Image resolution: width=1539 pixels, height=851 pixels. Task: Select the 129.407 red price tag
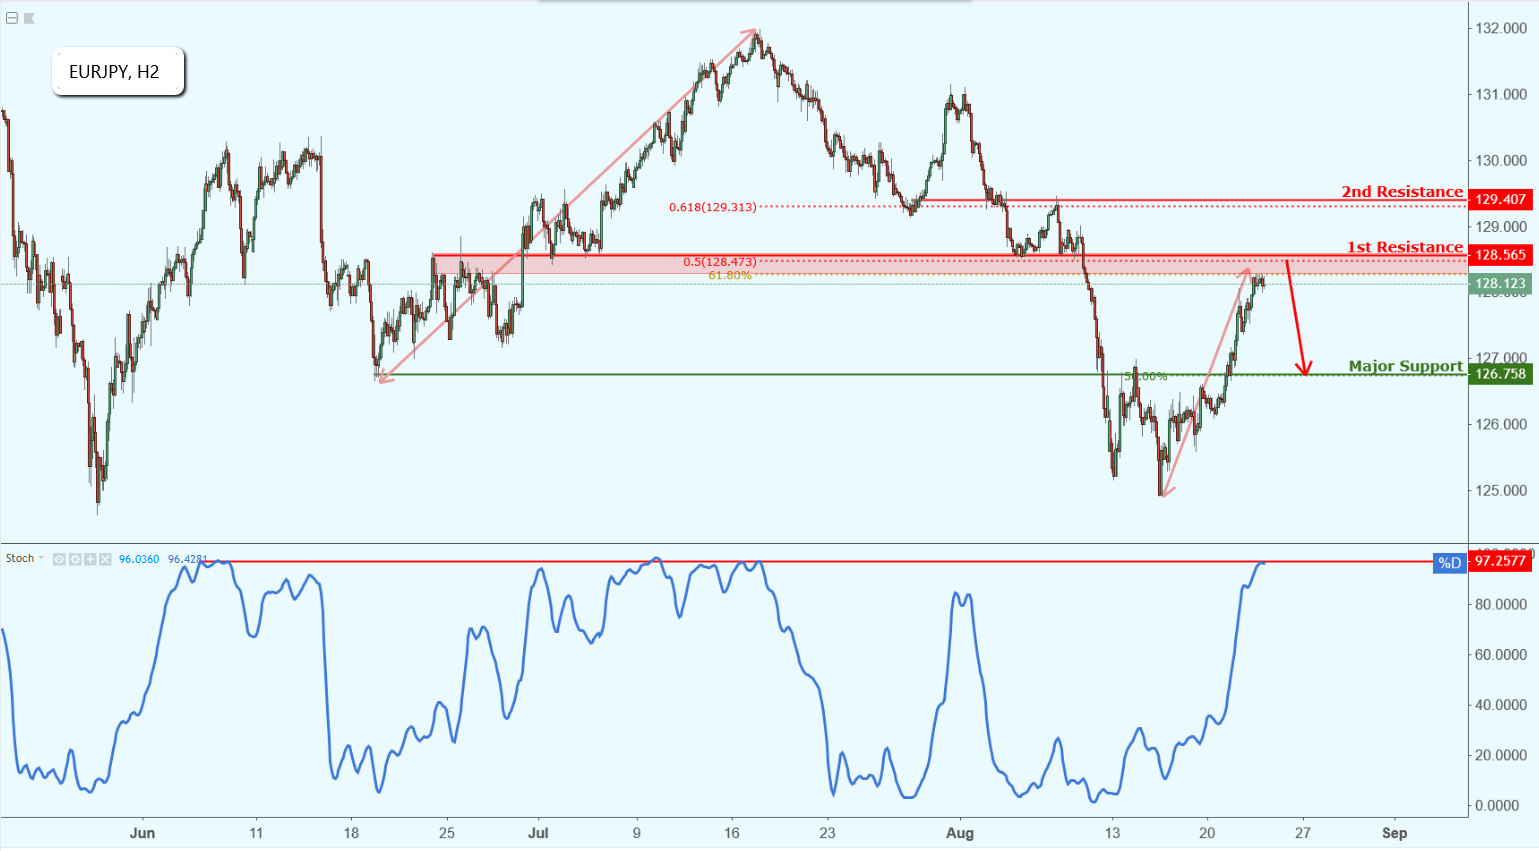[1501, 199]
